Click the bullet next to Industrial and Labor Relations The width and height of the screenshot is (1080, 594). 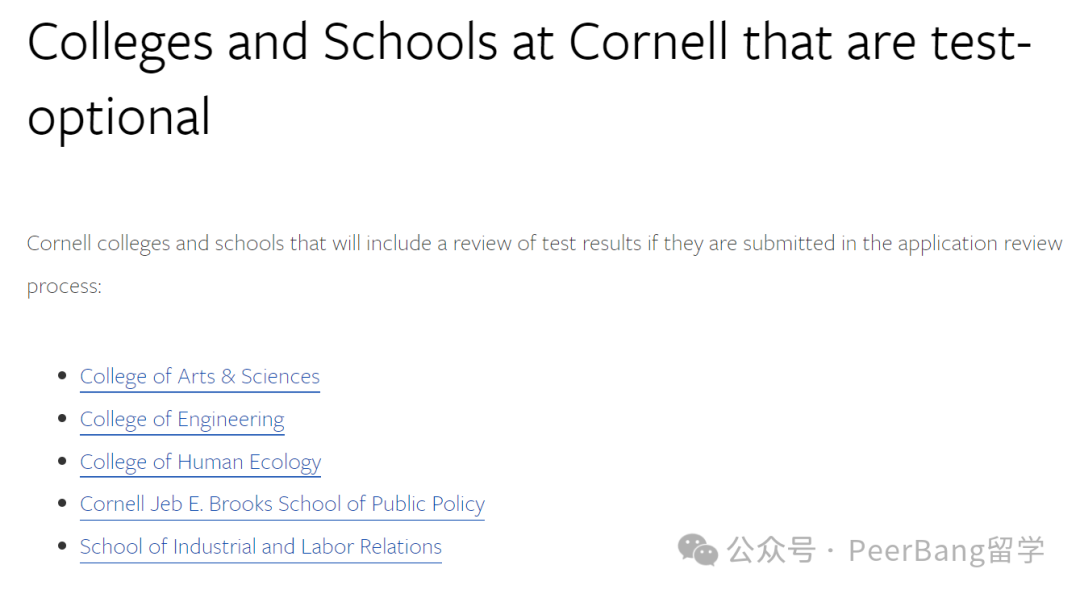point(63,546)
